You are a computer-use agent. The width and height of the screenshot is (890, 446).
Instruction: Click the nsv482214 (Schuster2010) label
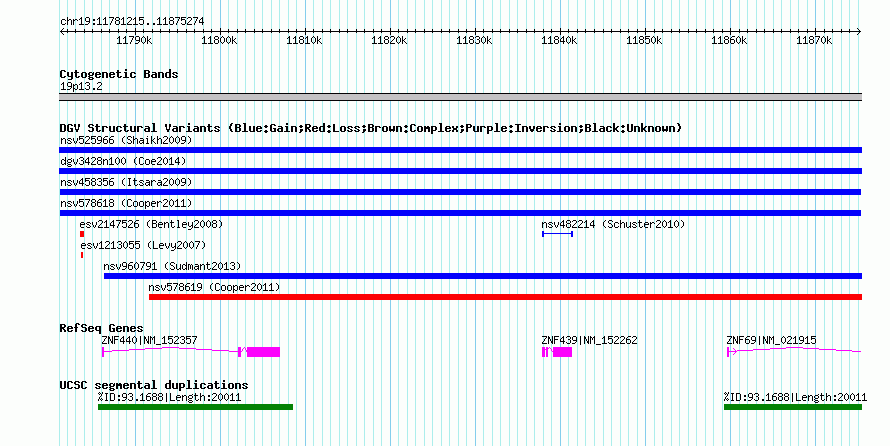(613, 224)
